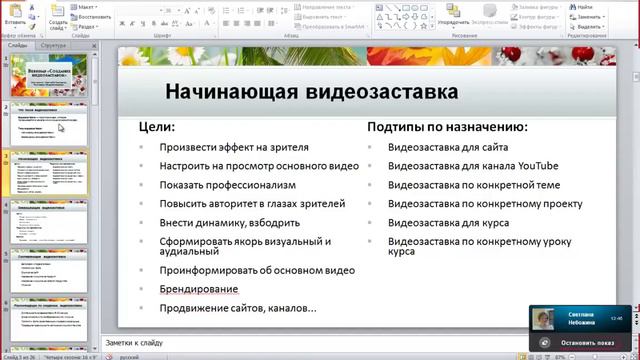Toggle bold (Ж) formatting
Viewport: 640px width, 360px height.
[122, 24]
